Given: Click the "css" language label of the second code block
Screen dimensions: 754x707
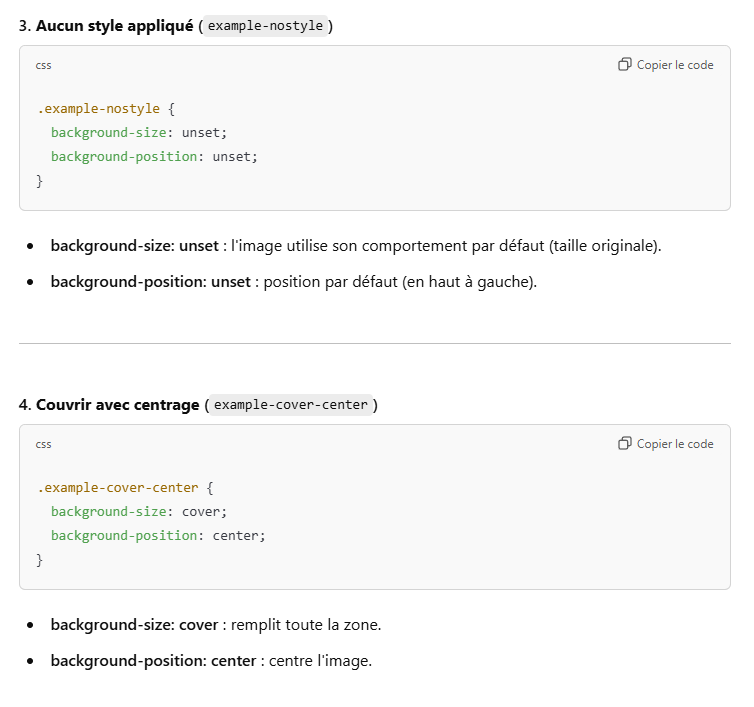Looking at the screenshot, I should coord(43,444).
